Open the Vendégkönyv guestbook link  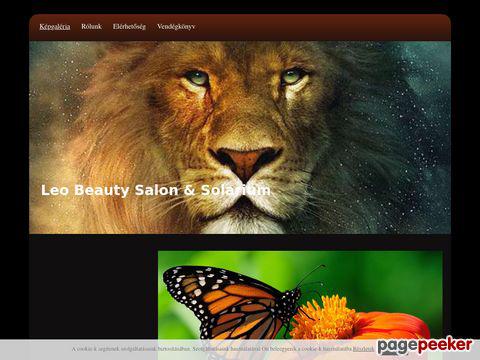(176, 27)
